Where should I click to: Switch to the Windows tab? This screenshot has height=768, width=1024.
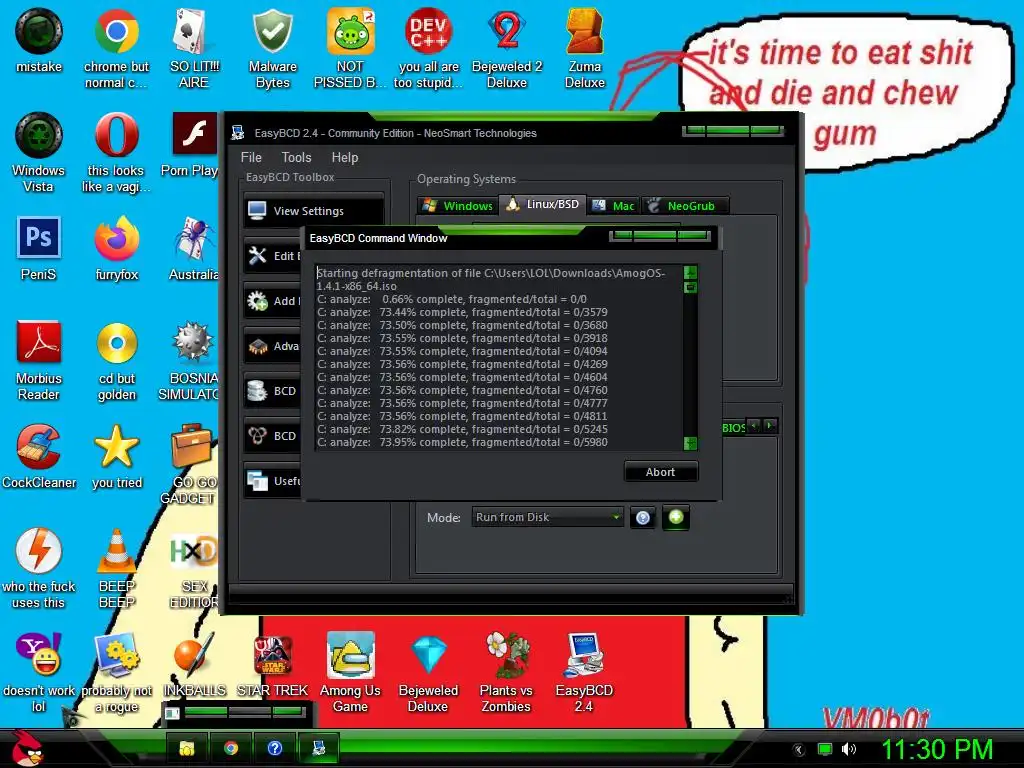pos(458,206)
